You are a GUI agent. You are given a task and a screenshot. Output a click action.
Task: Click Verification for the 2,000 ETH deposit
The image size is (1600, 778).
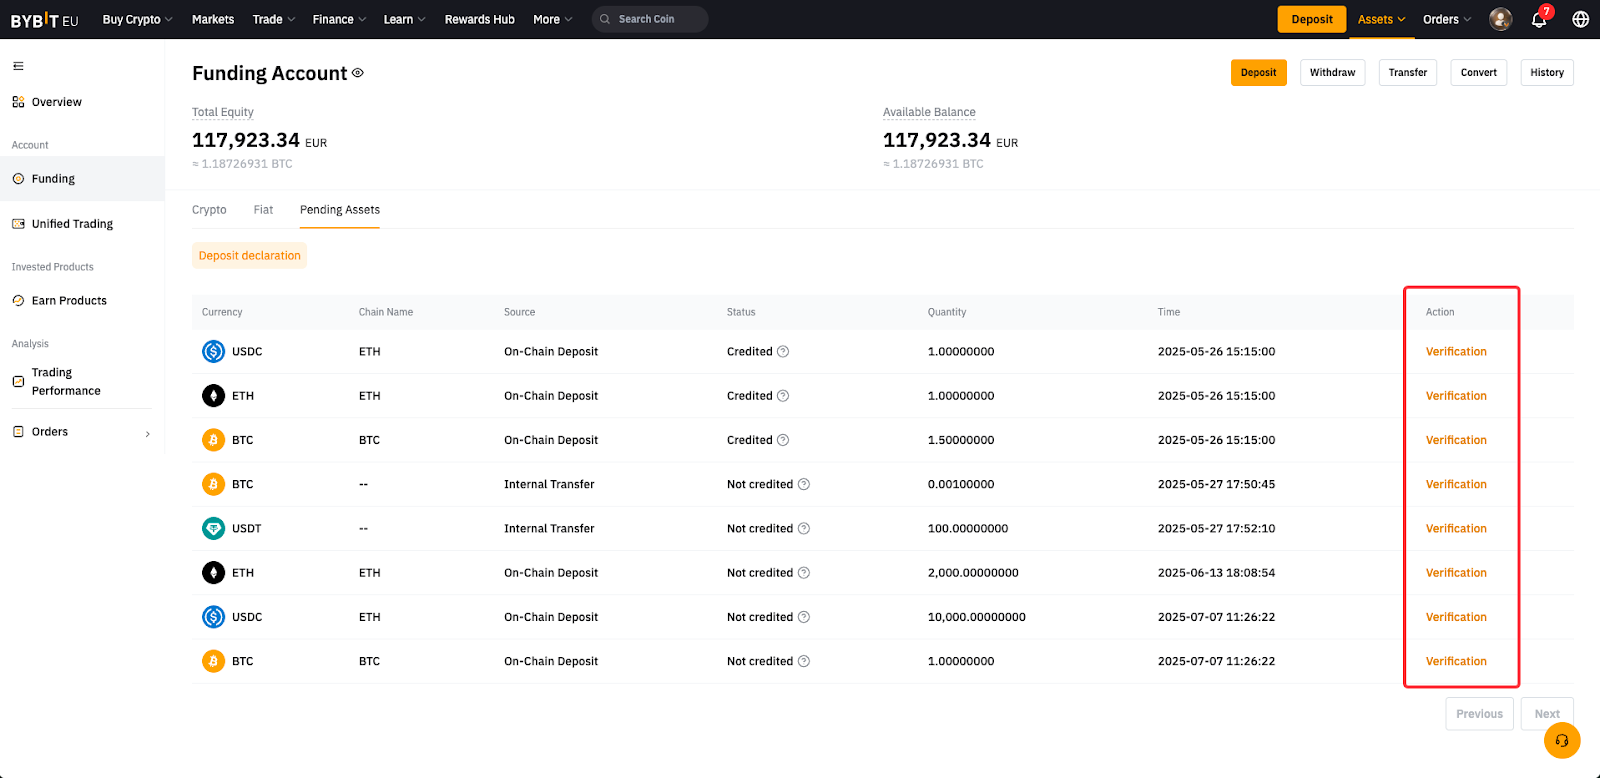(x=1455, y=573)
